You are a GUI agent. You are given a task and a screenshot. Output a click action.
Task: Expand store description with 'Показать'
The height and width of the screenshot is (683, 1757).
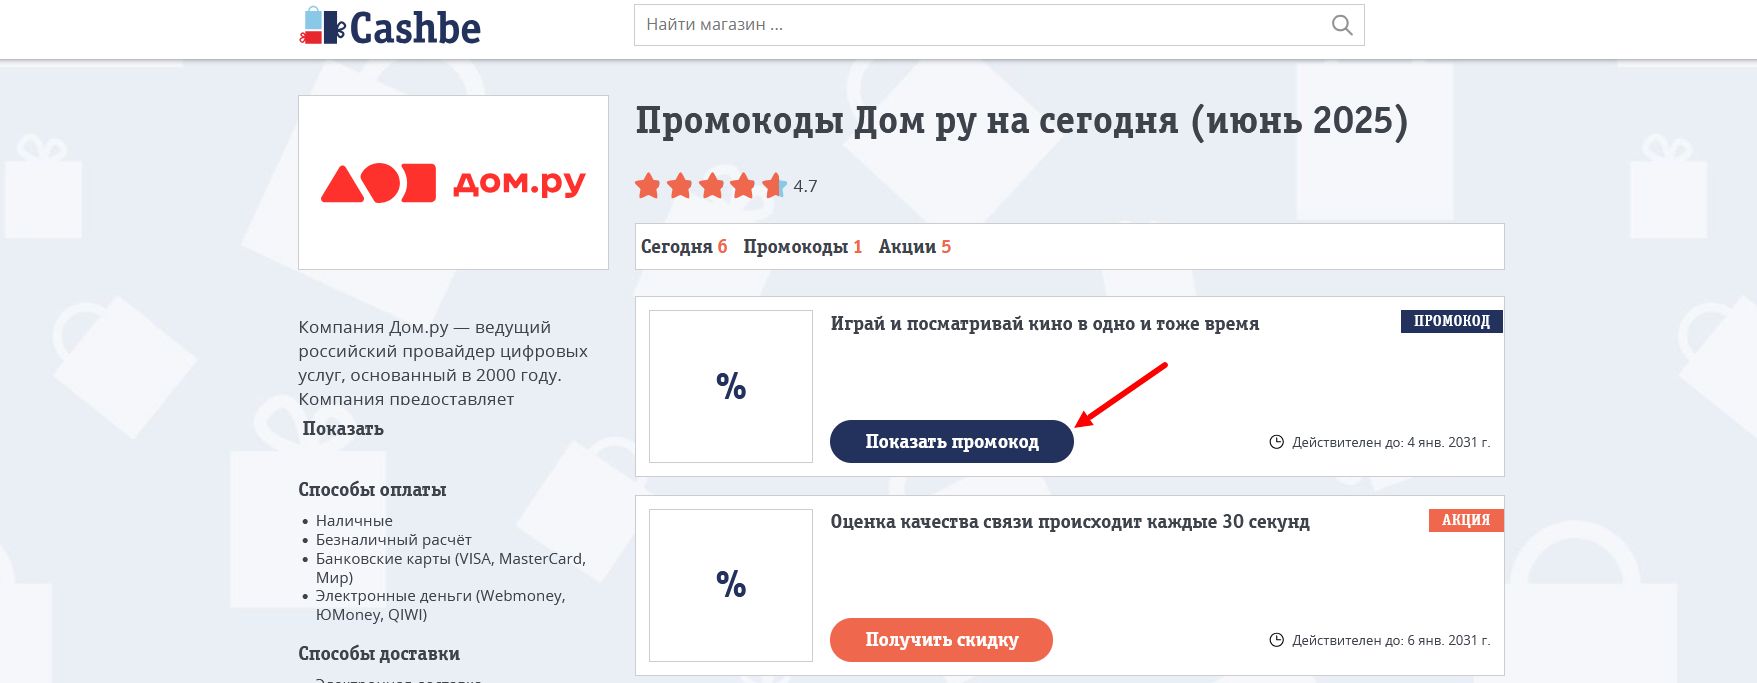coord(343,429)
